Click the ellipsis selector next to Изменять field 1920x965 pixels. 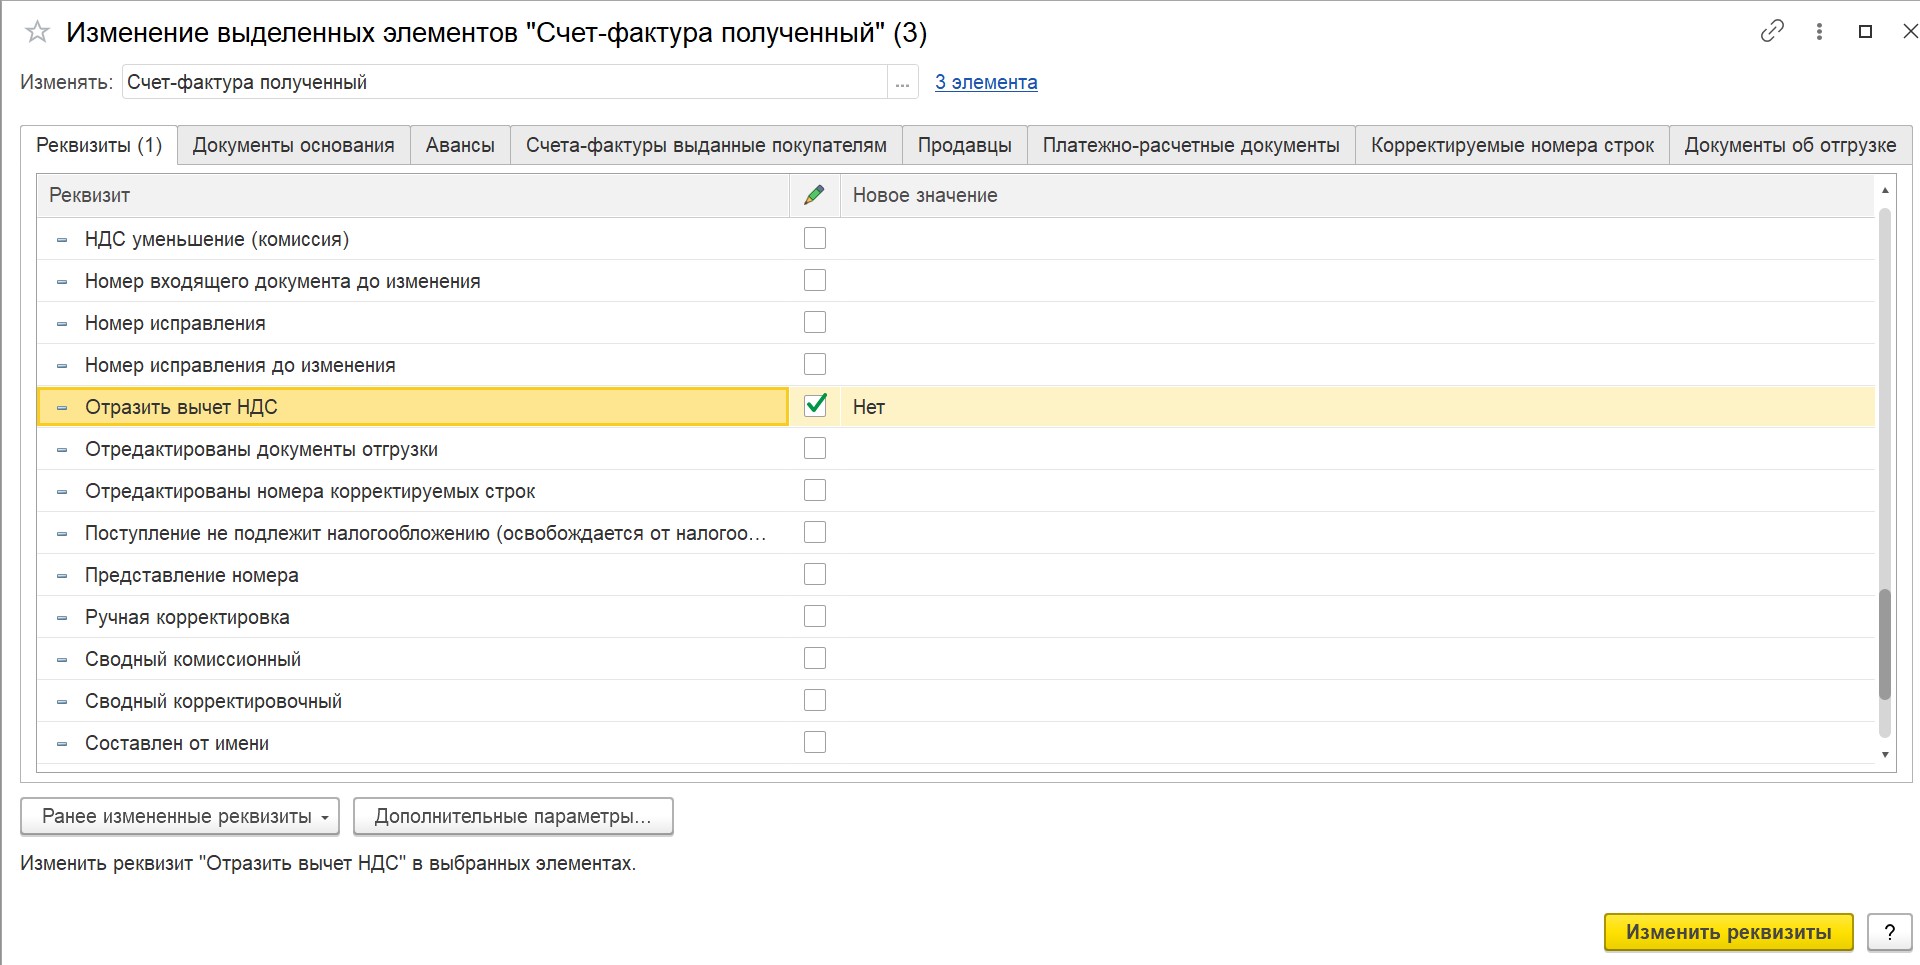[902, 82]
